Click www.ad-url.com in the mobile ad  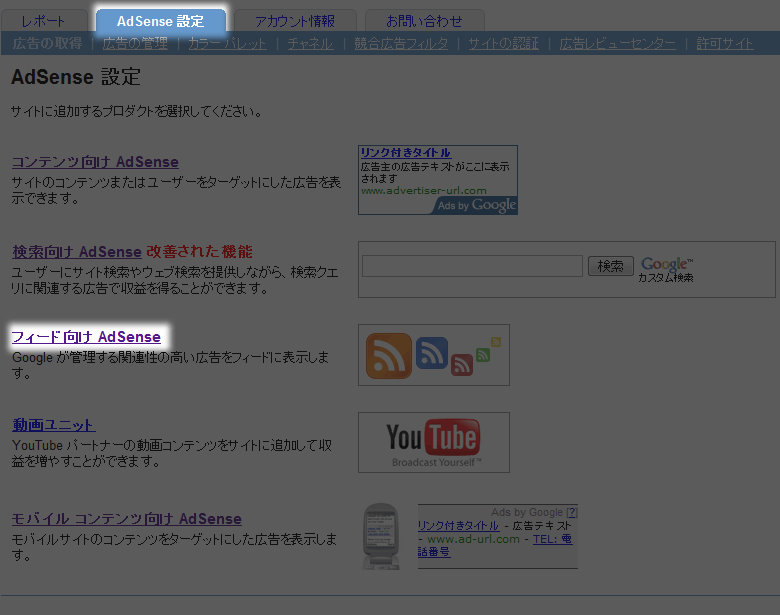473,539
